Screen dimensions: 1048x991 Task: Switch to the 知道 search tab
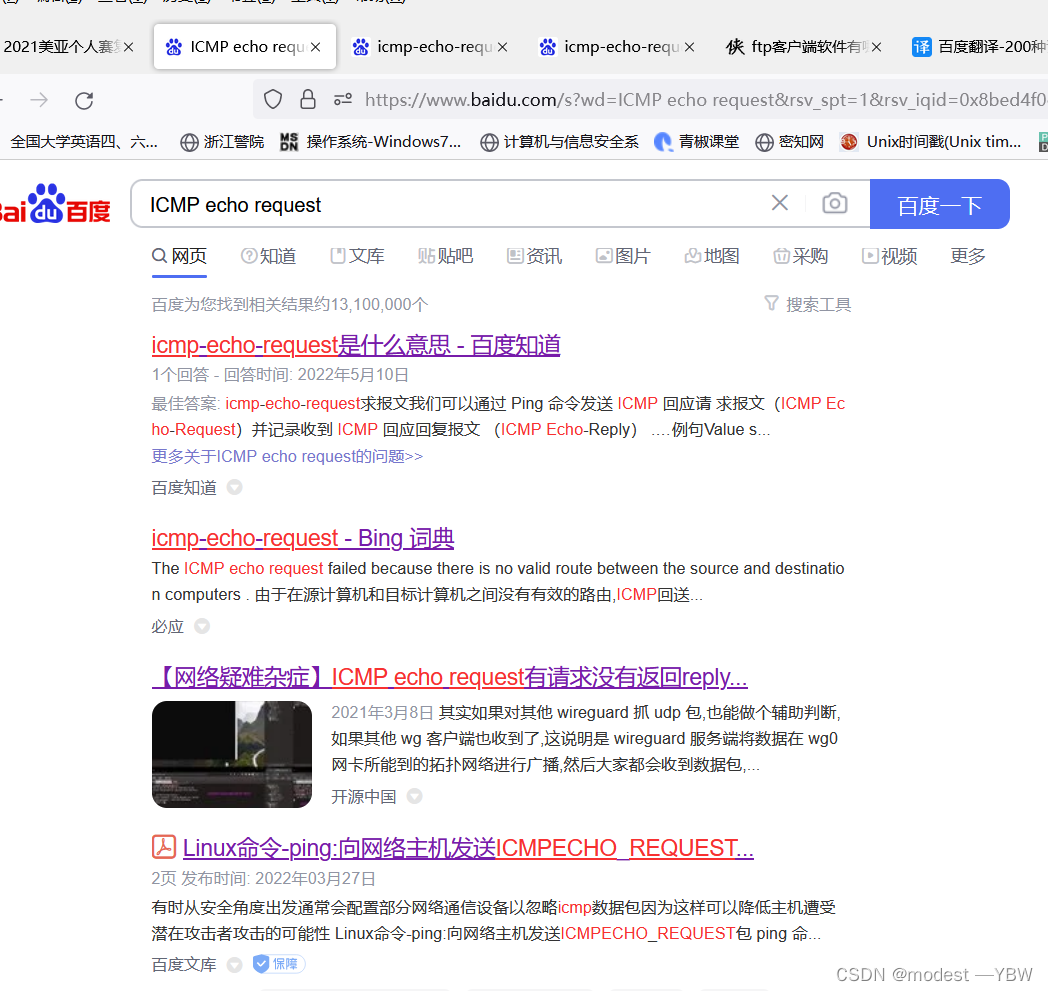coord(268,256)
